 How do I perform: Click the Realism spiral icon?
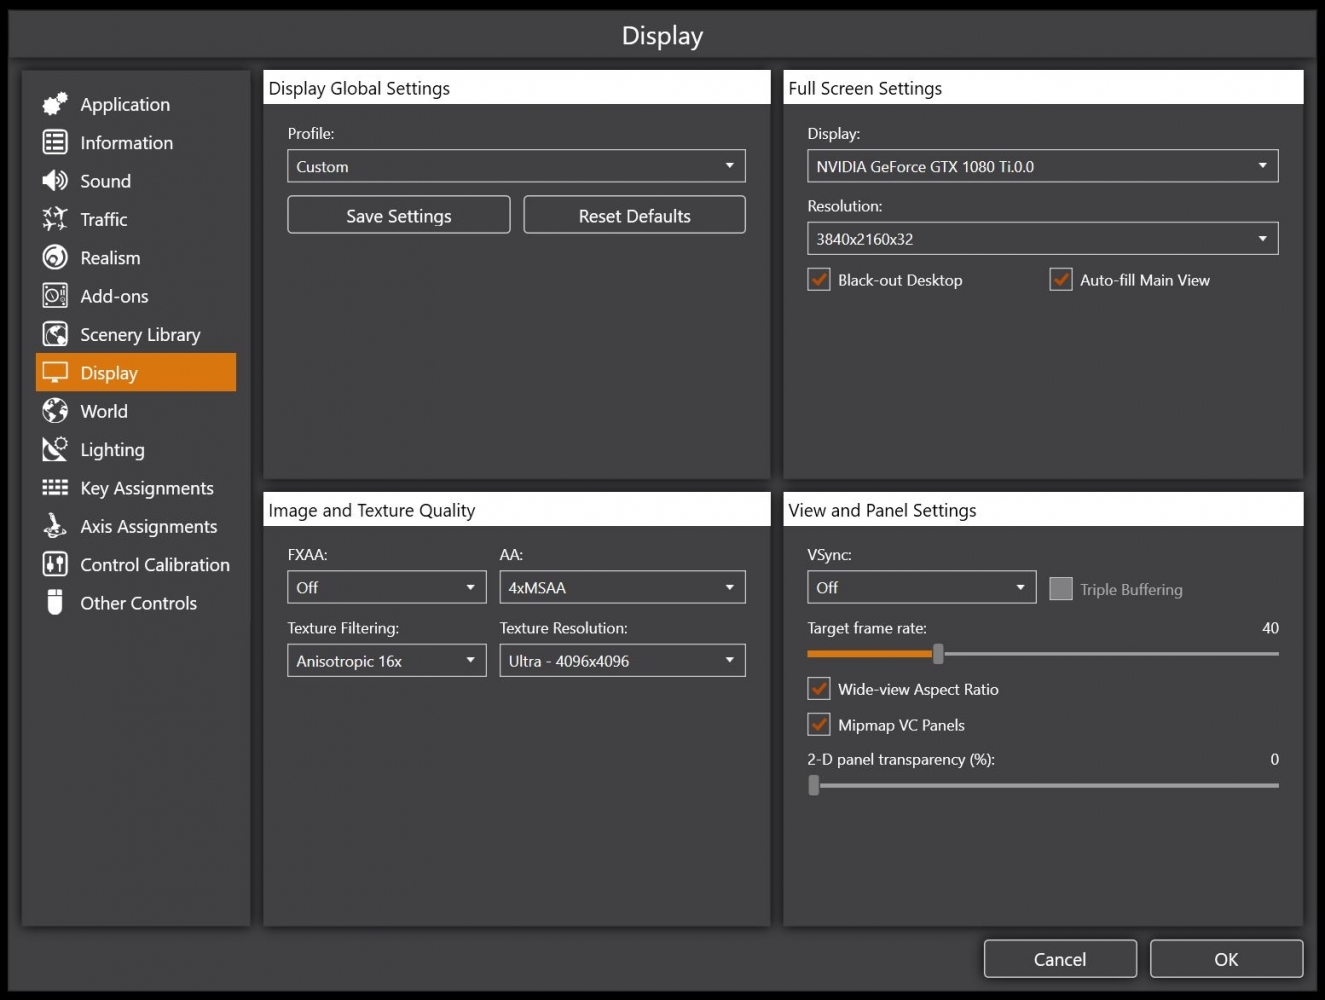pos(55,257)
